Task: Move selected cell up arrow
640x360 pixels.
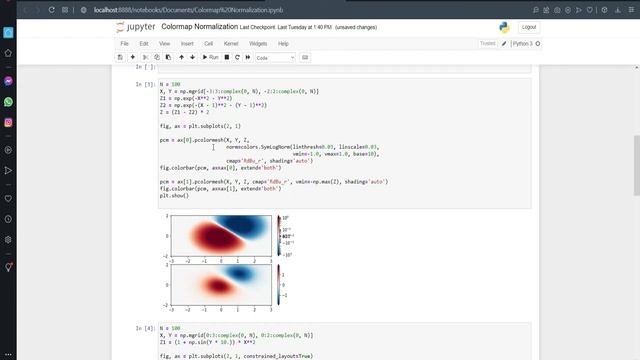Action: [x=181, y=58]
